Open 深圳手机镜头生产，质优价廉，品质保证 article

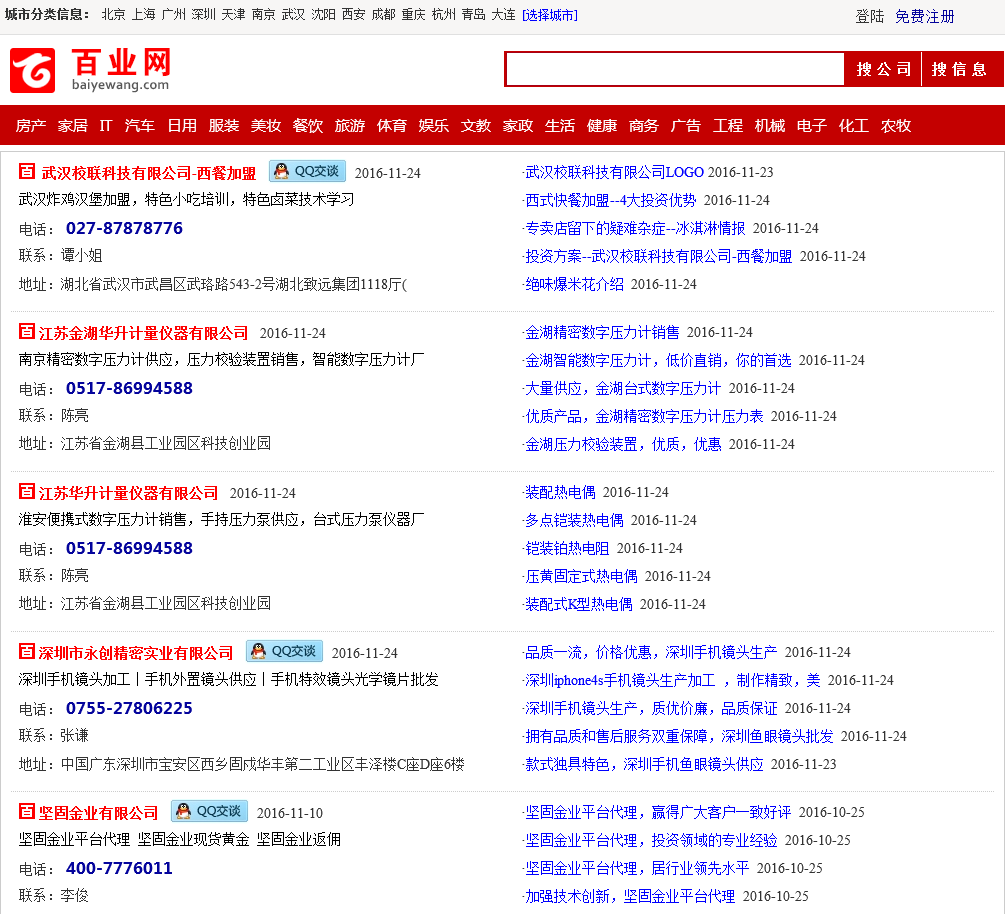[x=651, y=708]
